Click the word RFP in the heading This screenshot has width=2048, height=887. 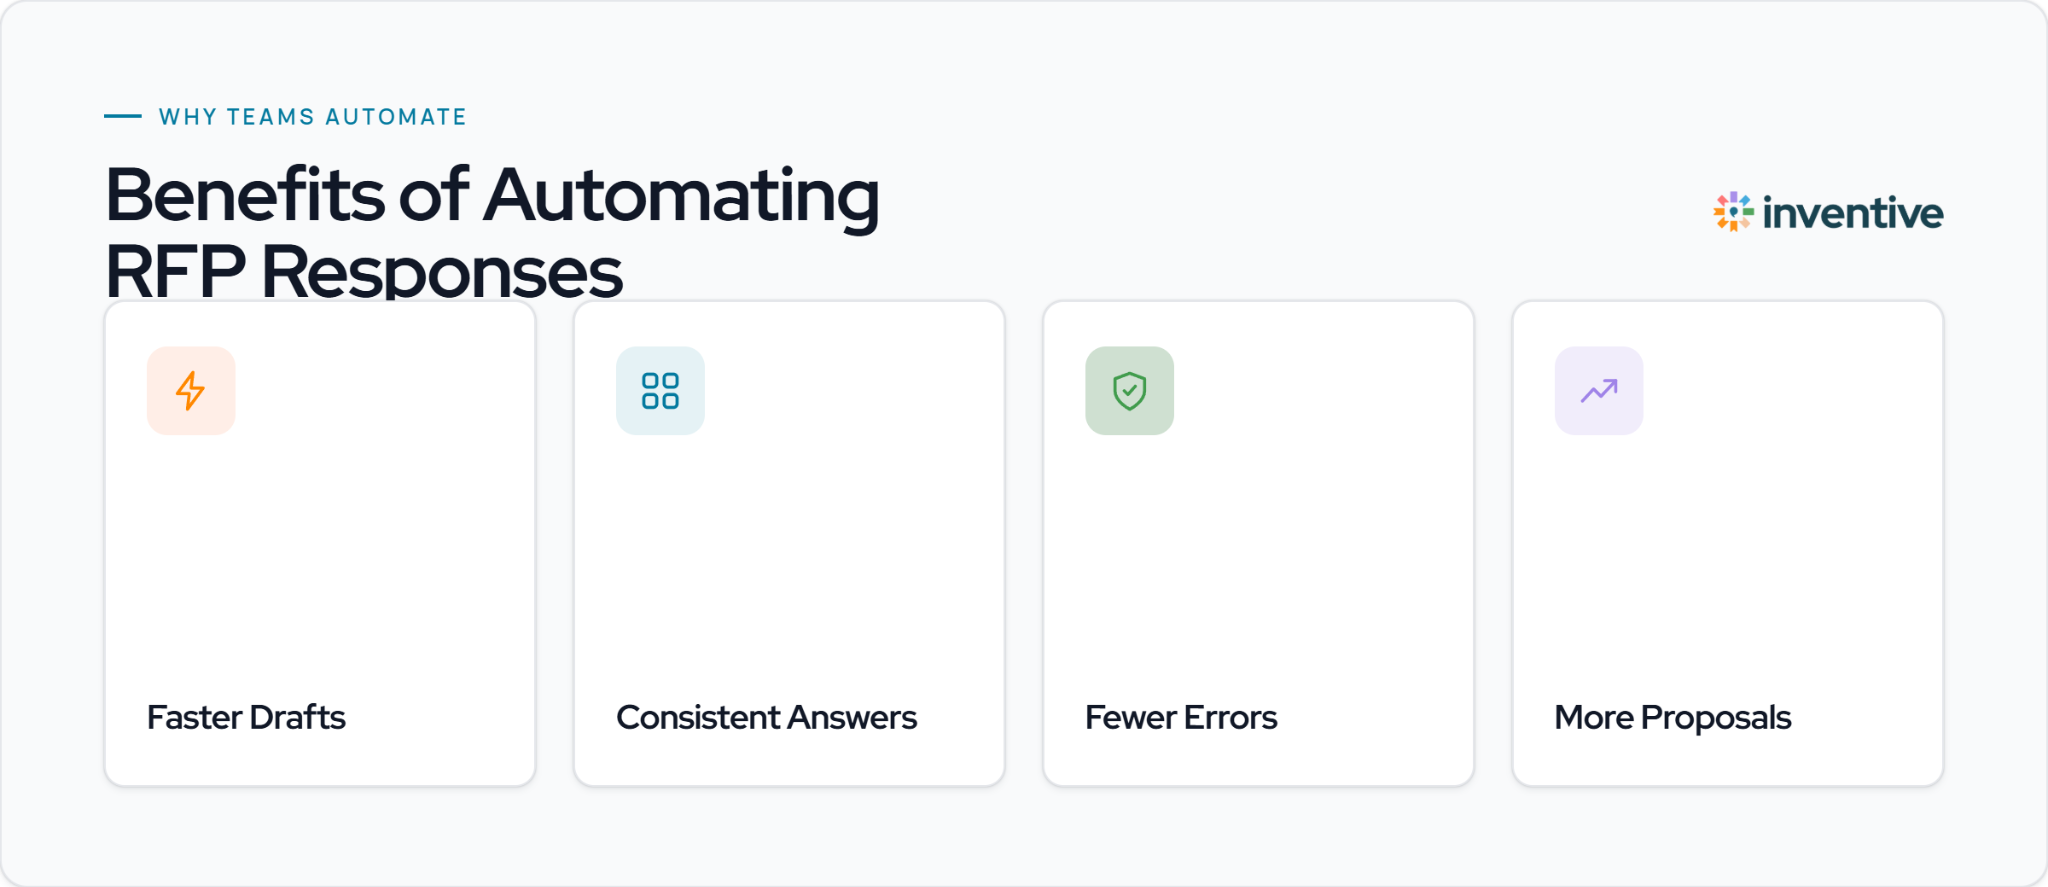pos(175,272)
